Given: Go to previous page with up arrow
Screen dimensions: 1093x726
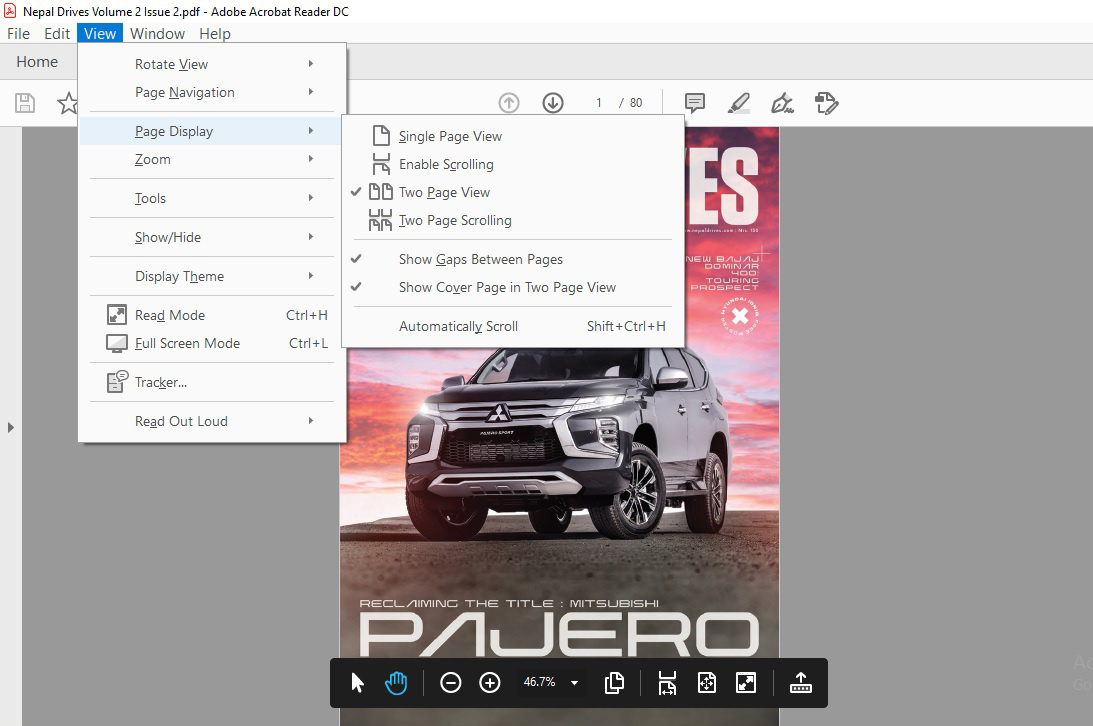Looking at the screenshot, I should pos(509,103).
